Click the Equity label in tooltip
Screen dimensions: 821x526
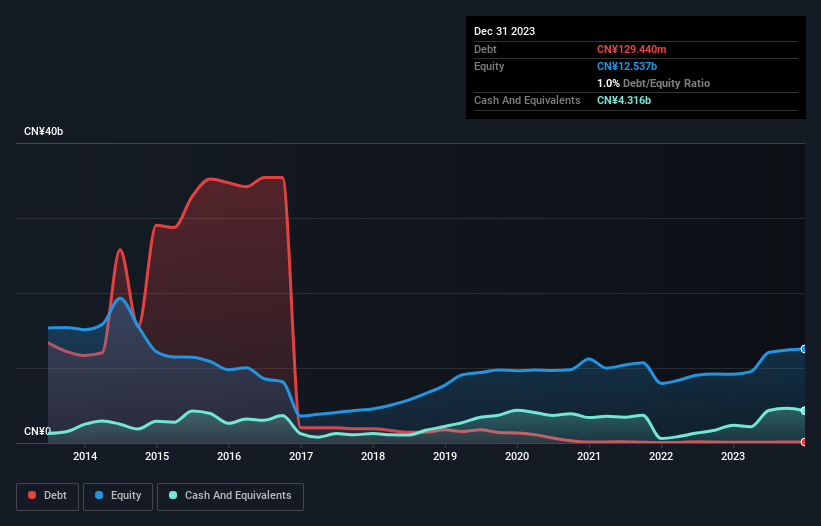pyautogui.click(x=489, y=66)
